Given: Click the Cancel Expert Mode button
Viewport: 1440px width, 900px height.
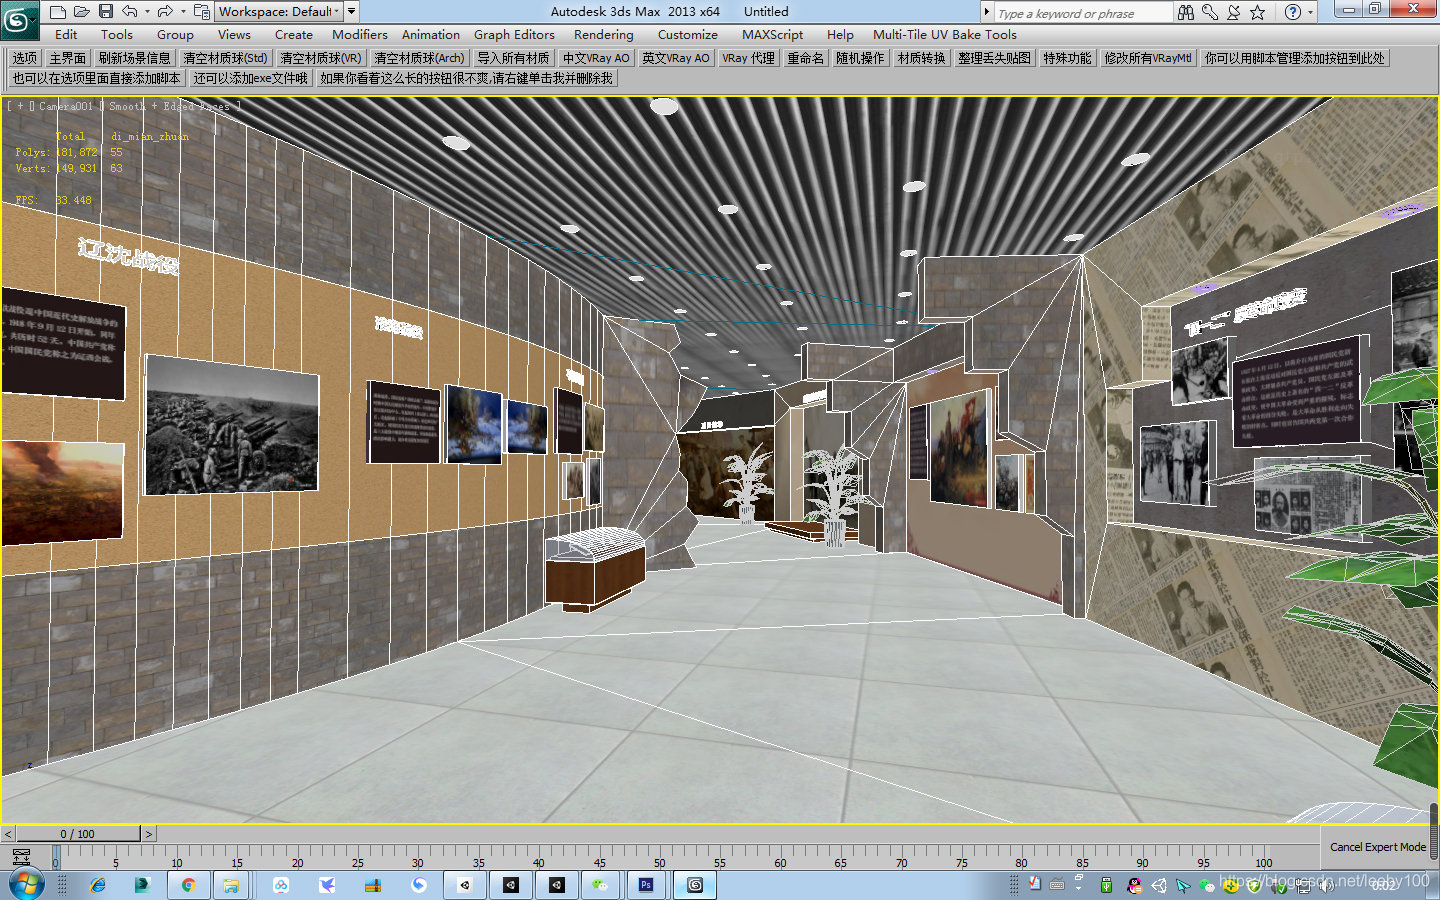Looking at the screenshot, I should pos(1377,847).
